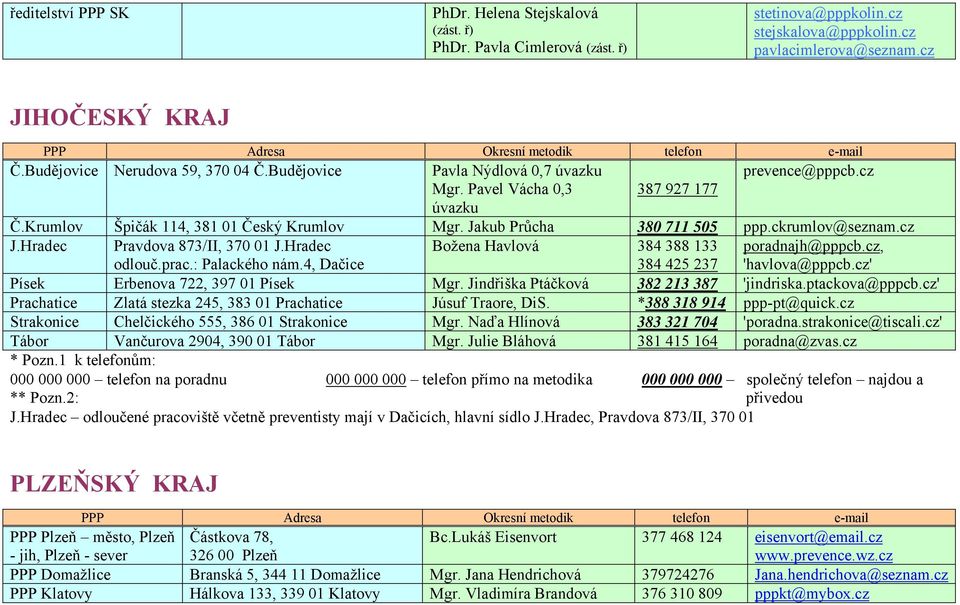Screen dimensions: 960x605
Task: Click the name Mgr. Vladimíra Brandová
Action: 513,593
